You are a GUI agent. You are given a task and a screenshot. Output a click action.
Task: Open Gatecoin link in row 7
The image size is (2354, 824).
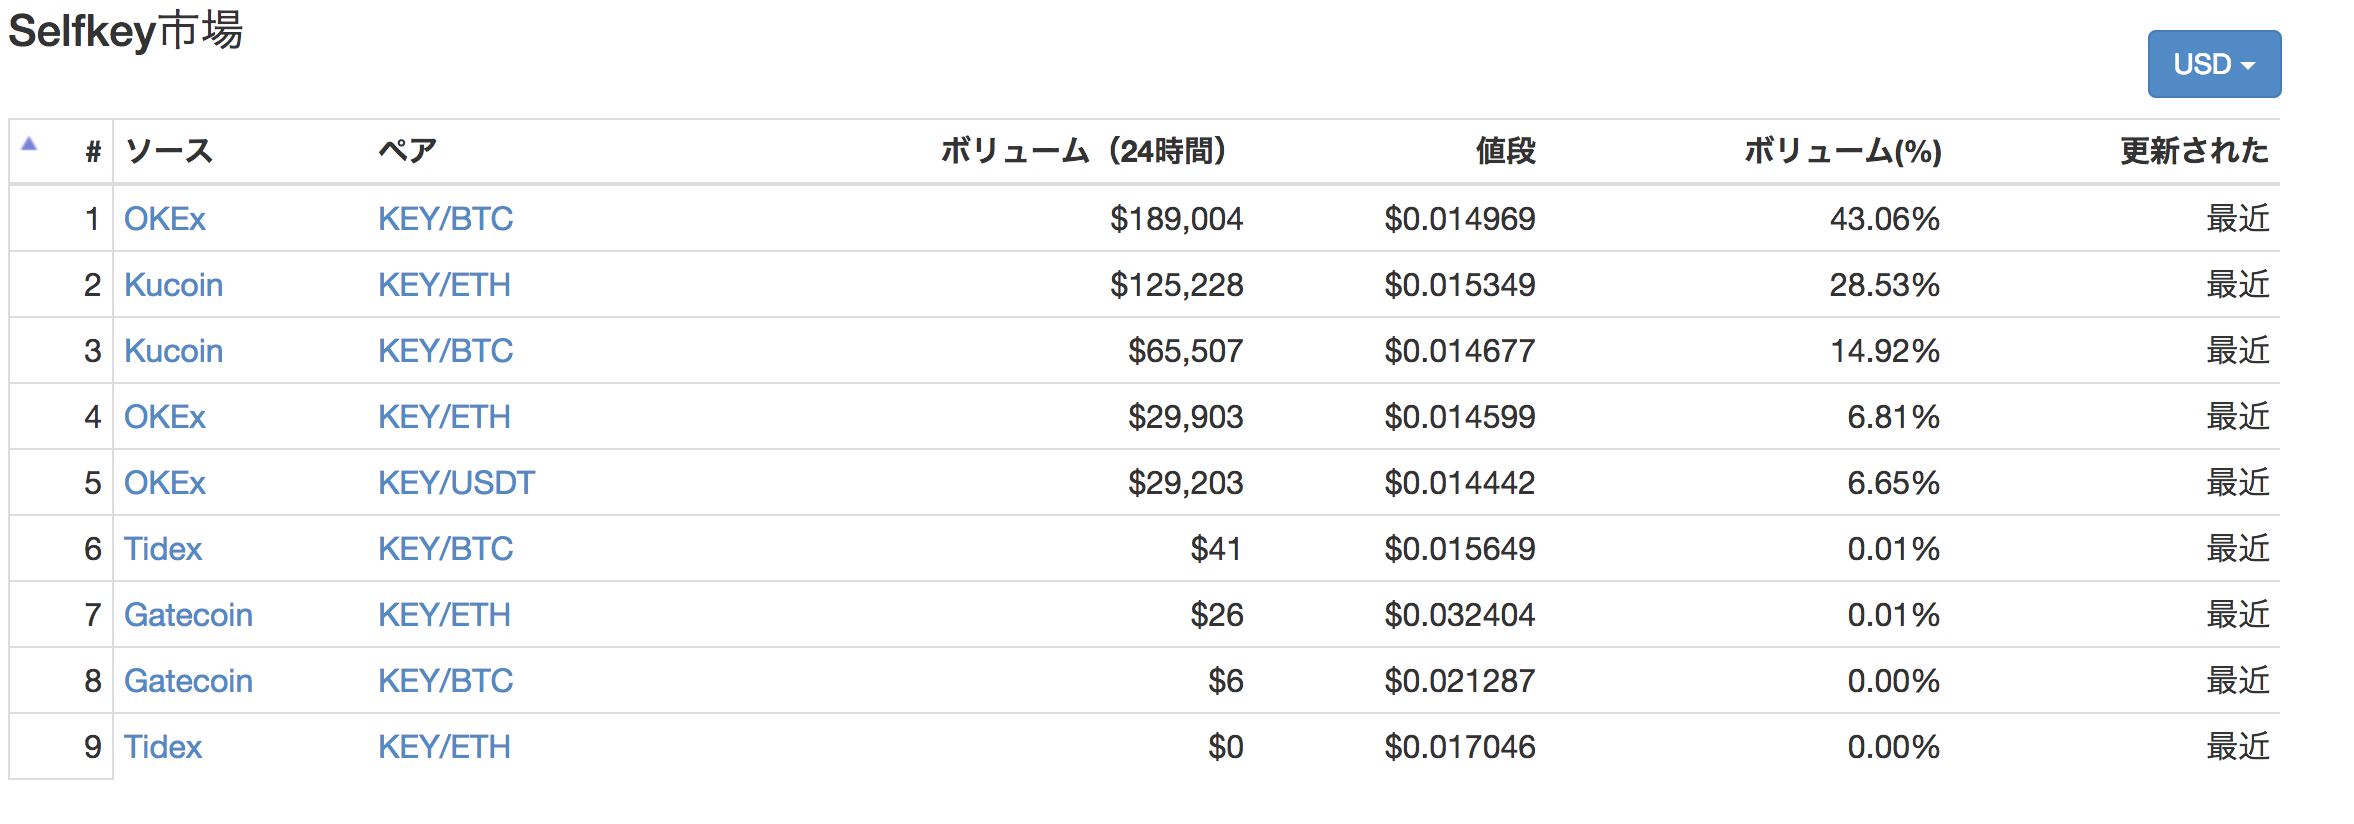(188, 614)
